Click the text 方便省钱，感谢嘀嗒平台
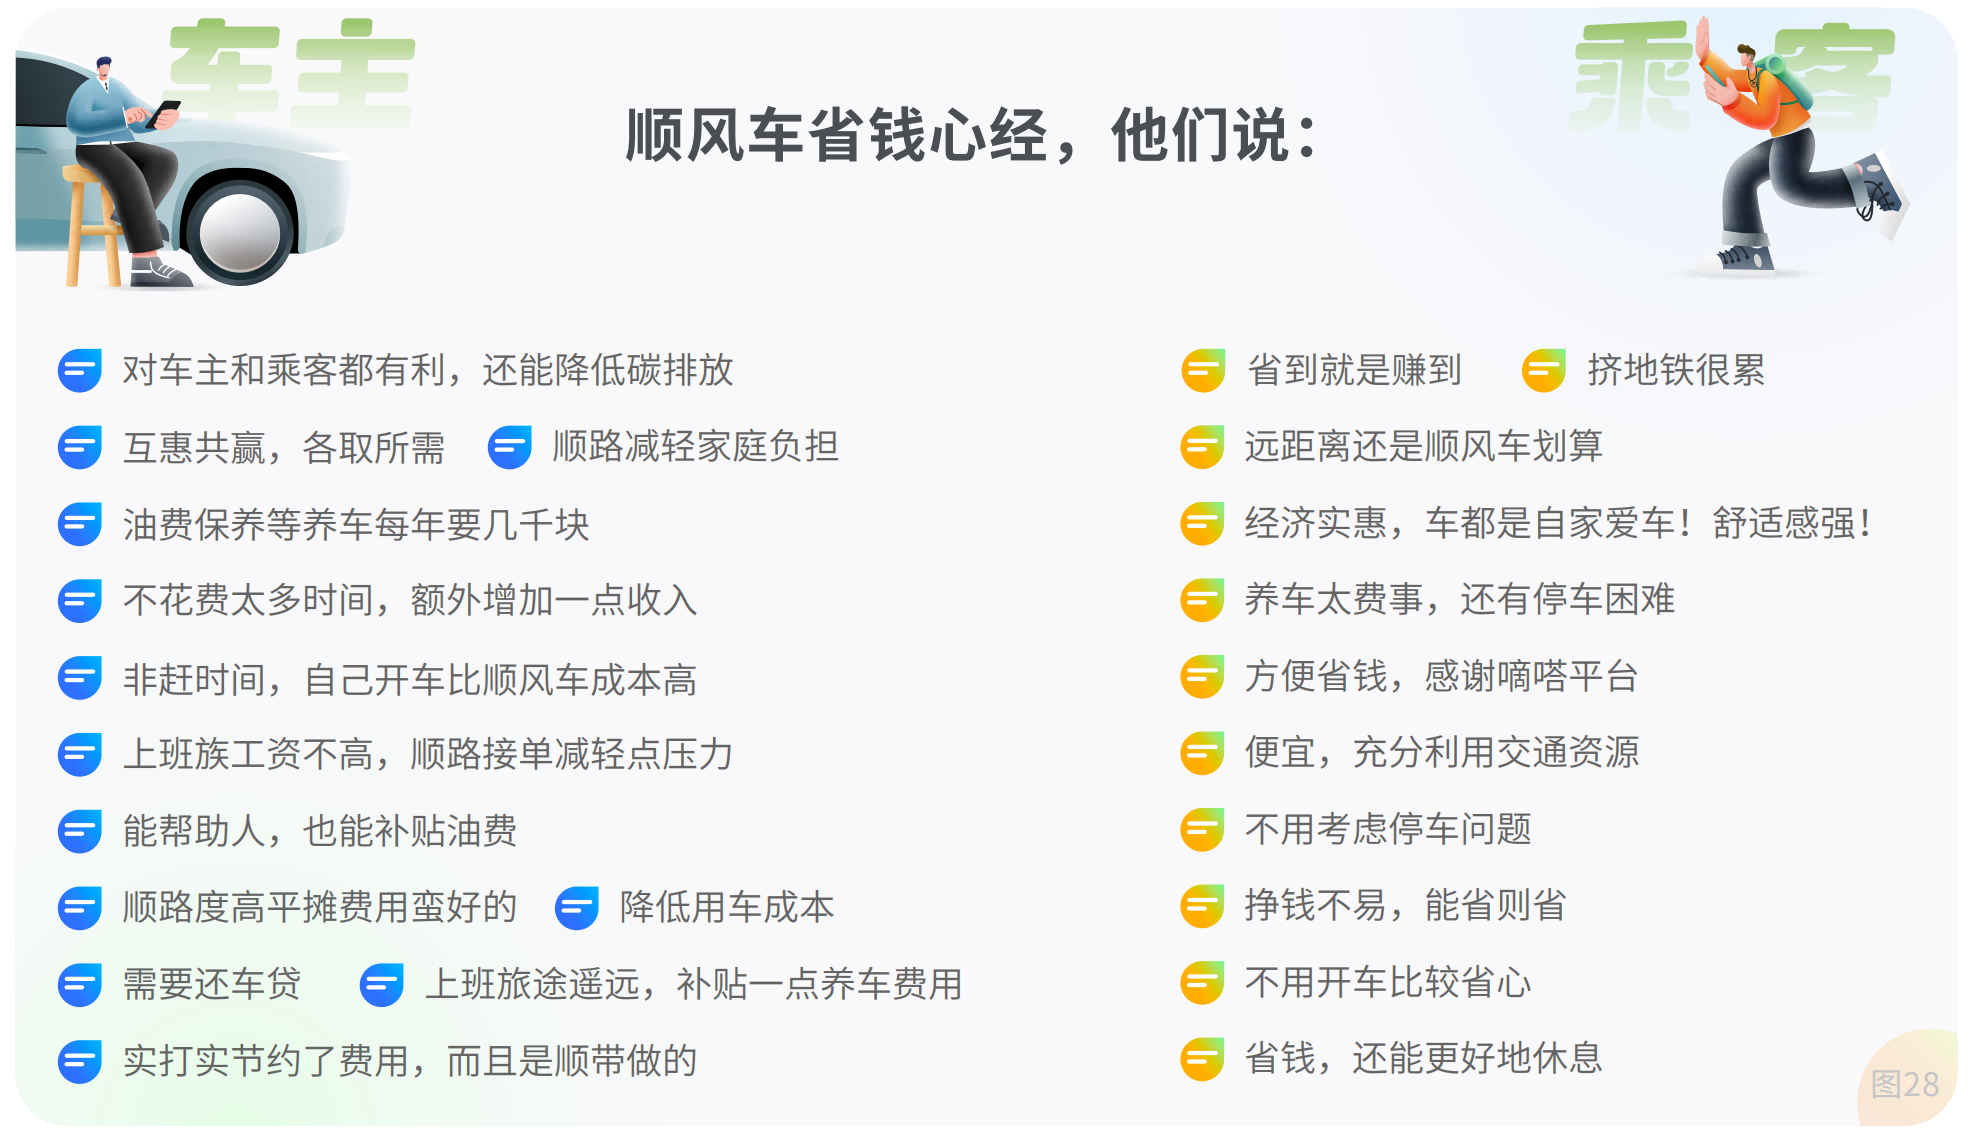Viewport: 1974px width, 1136px height. pos(1441,677)
